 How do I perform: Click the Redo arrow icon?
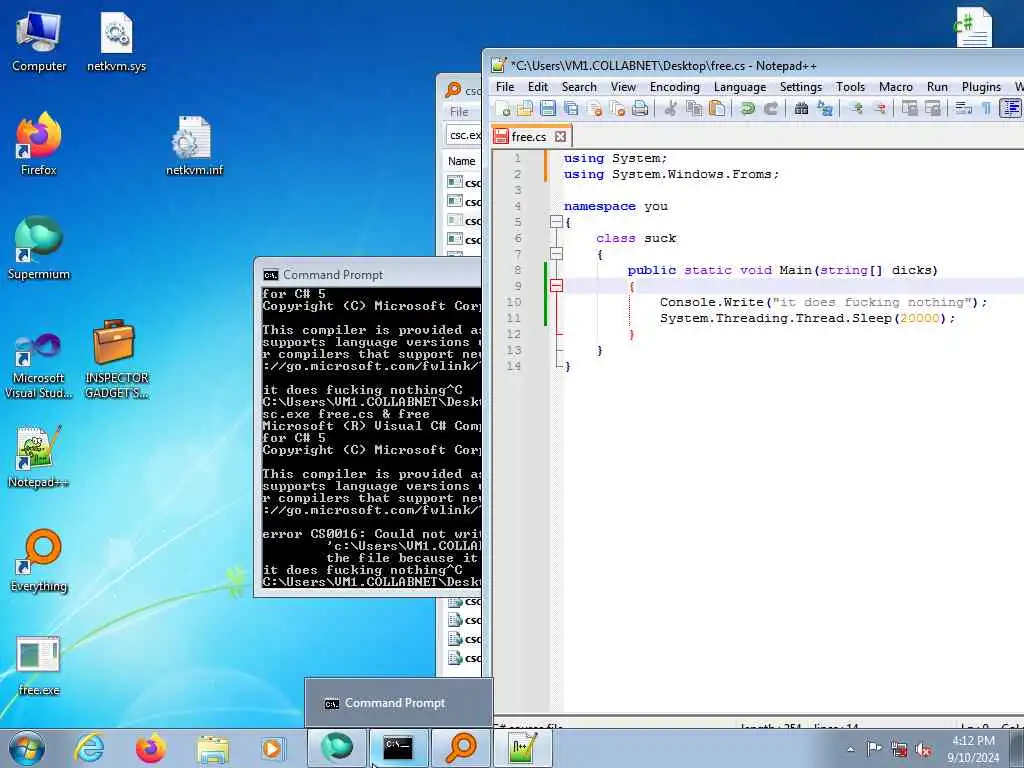771,108
